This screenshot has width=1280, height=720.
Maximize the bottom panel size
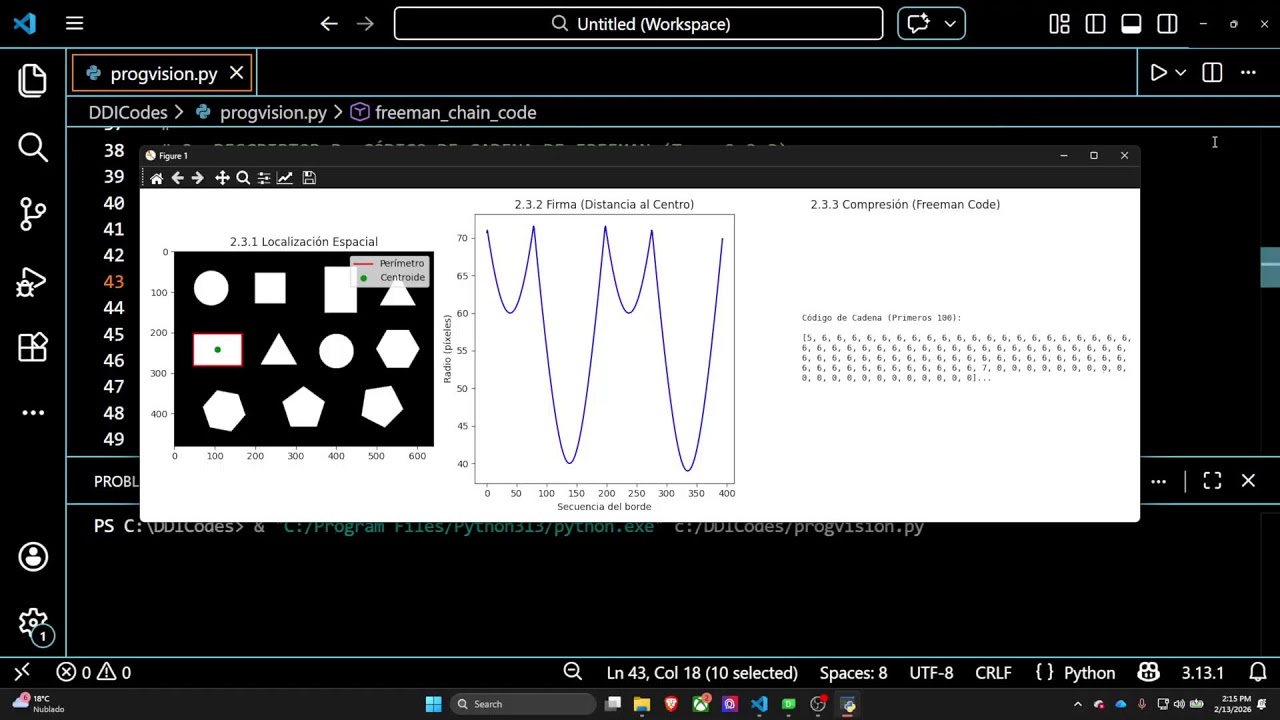(1212, 481)
